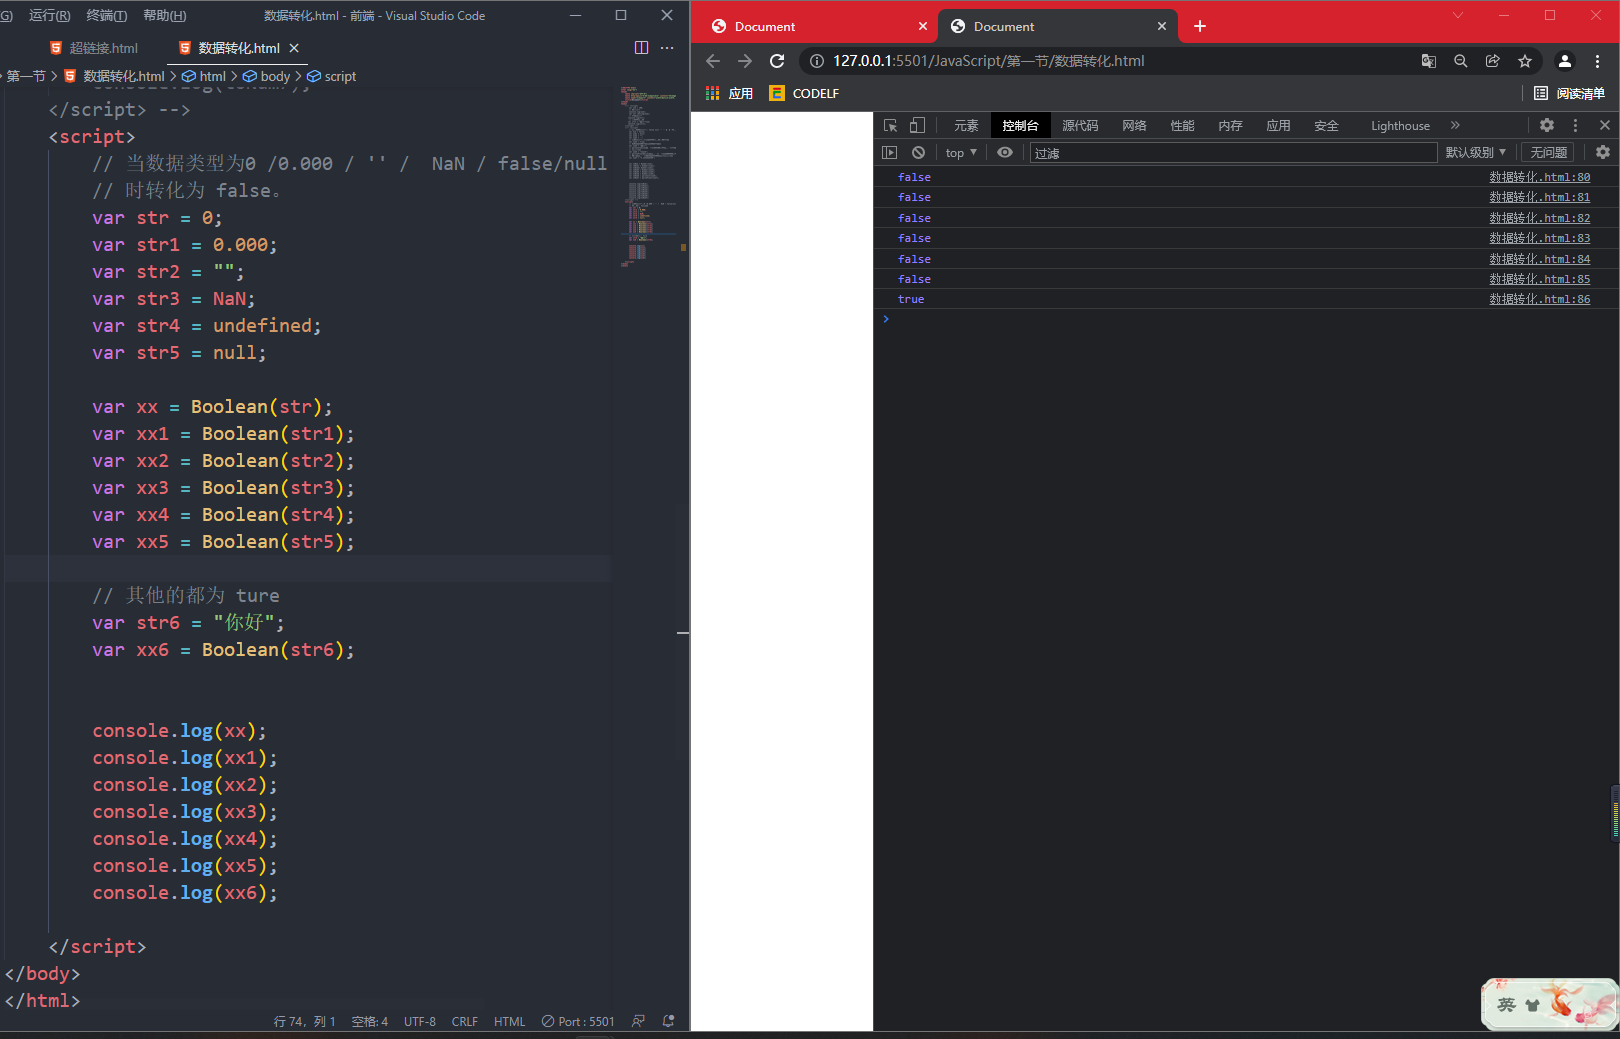The width and height of the screenshot is (1620, 1039).
Task: Toggle CRLF line endings in status bar
Action: 464,1021
